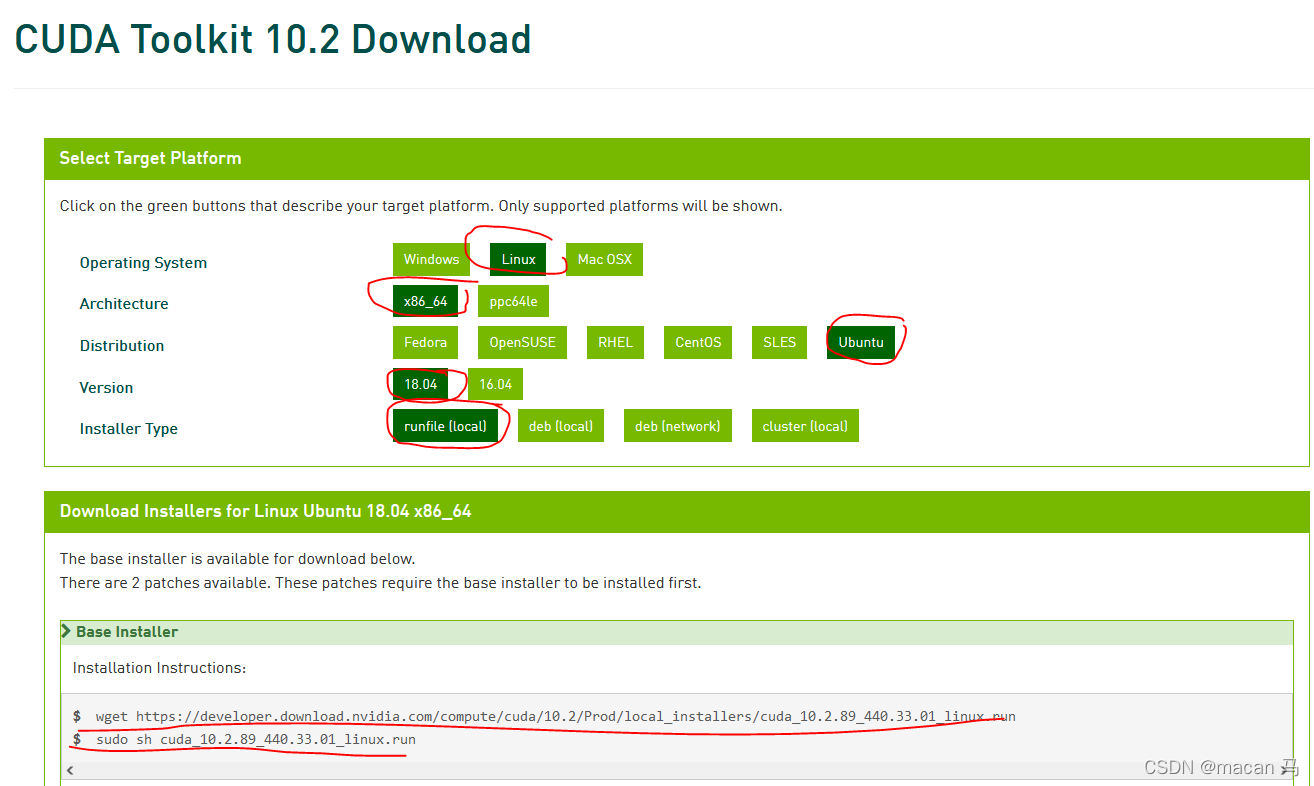Select the SLES distribution
1314x786 pixels.
(x=779, y=342)
